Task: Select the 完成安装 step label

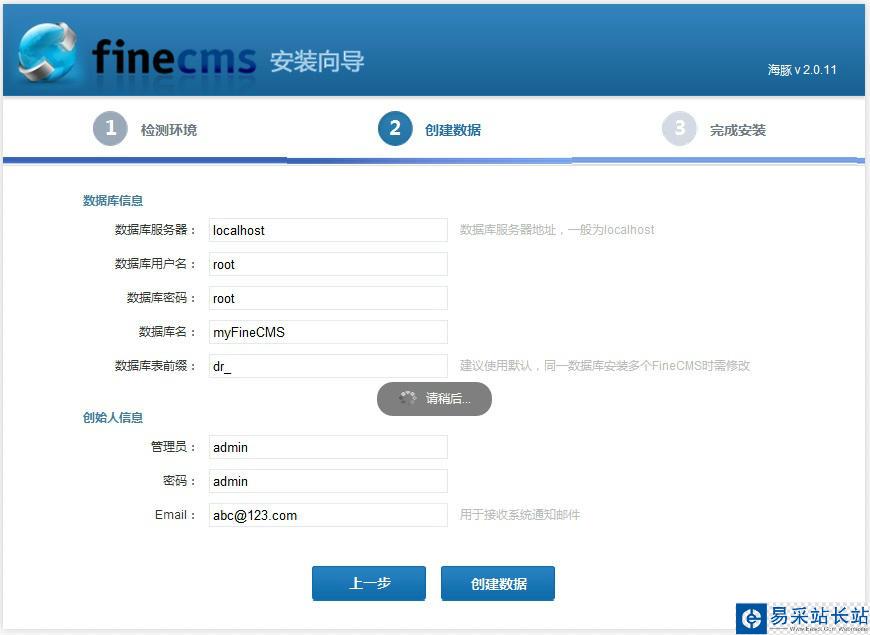Action: coord(738,130)
